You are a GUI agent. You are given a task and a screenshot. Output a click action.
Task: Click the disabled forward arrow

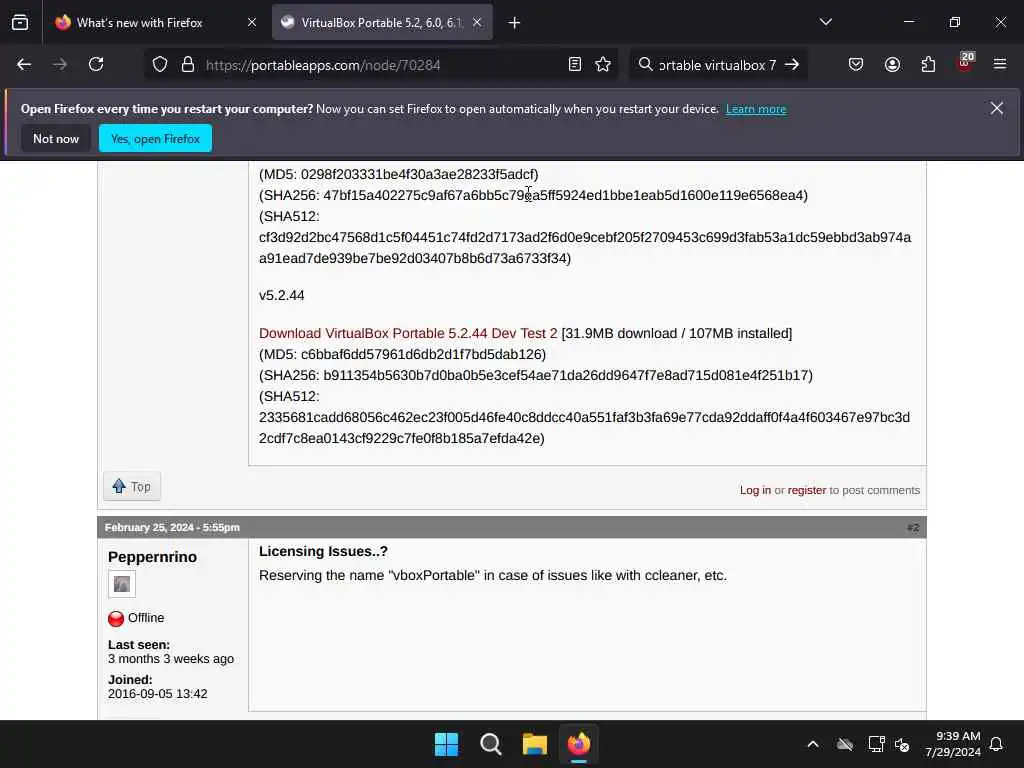point(60,64)
